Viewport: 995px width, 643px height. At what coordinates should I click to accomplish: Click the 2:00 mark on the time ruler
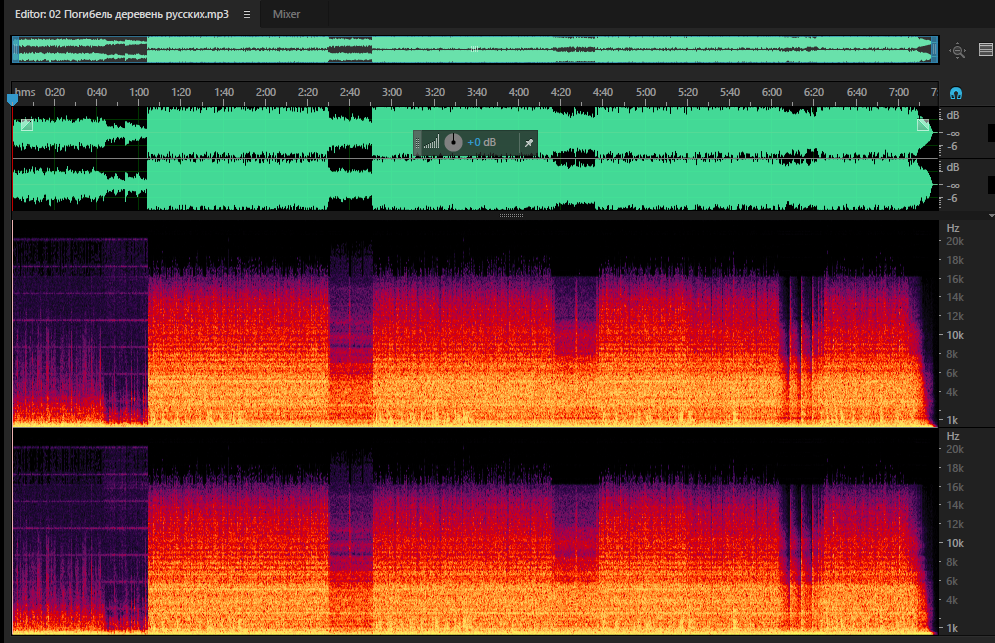pos(265,92)
